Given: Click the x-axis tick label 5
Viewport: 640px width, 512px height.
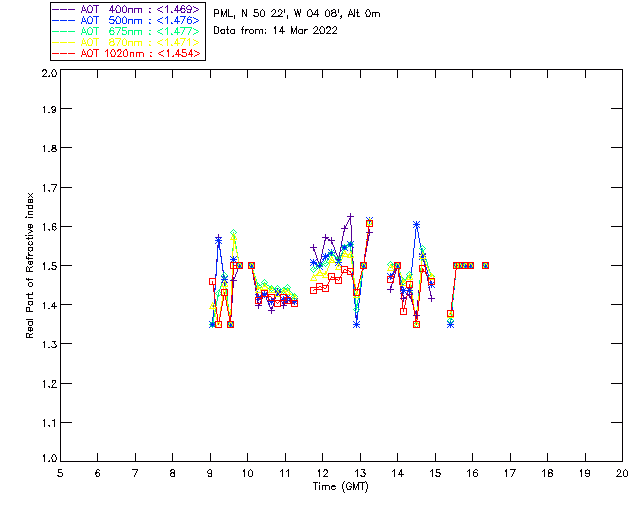Looking at the screenshot, I should click(x=60, y=473).
